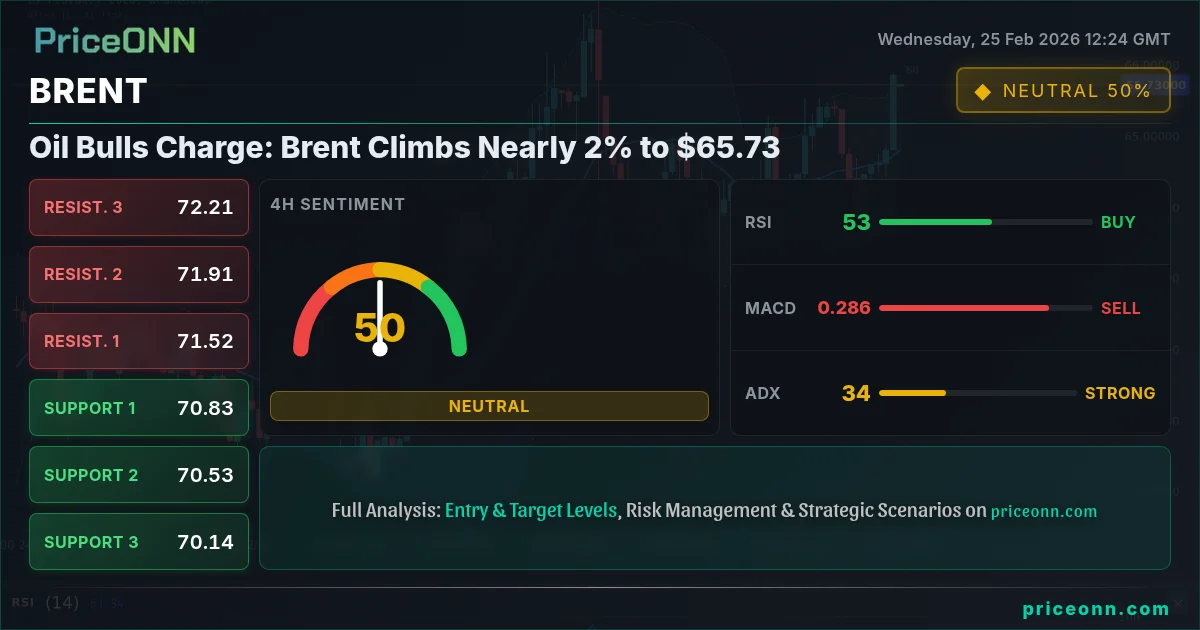1200x630 pixels.
Task: Click the MACD value 0.286
Action: click(844, 308)
